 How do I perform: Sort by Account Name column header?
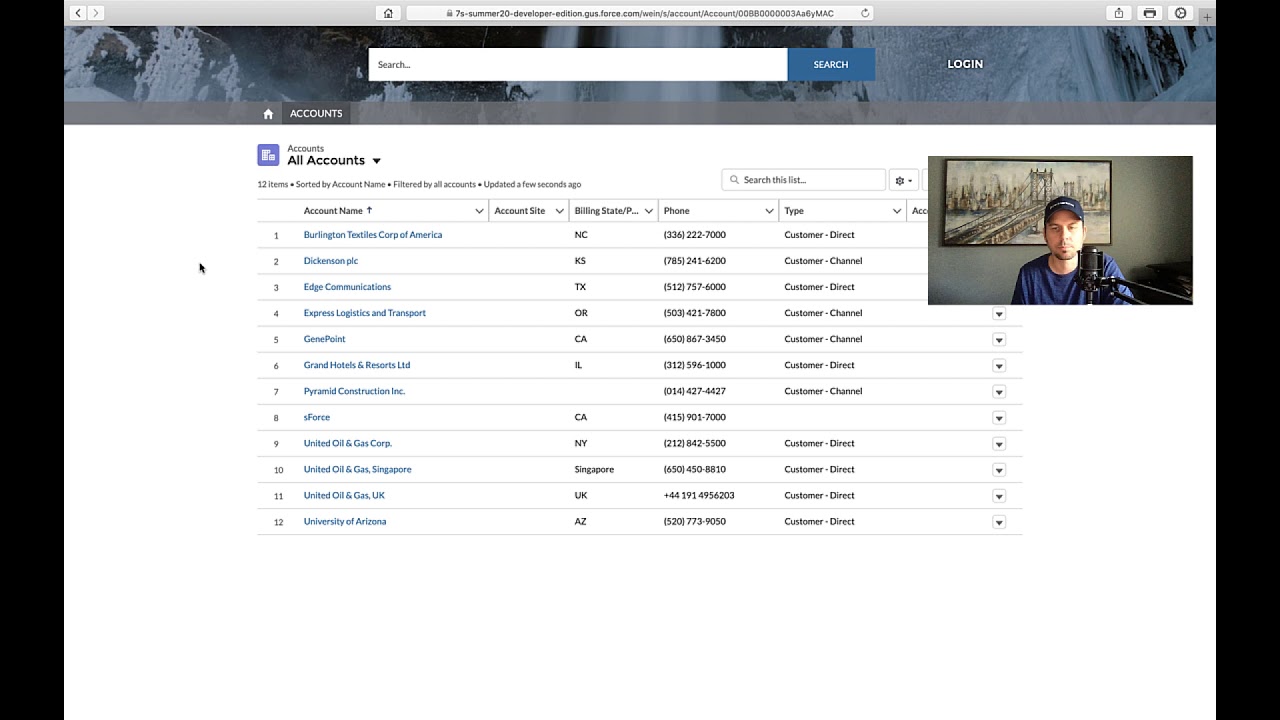click(333, 211)
